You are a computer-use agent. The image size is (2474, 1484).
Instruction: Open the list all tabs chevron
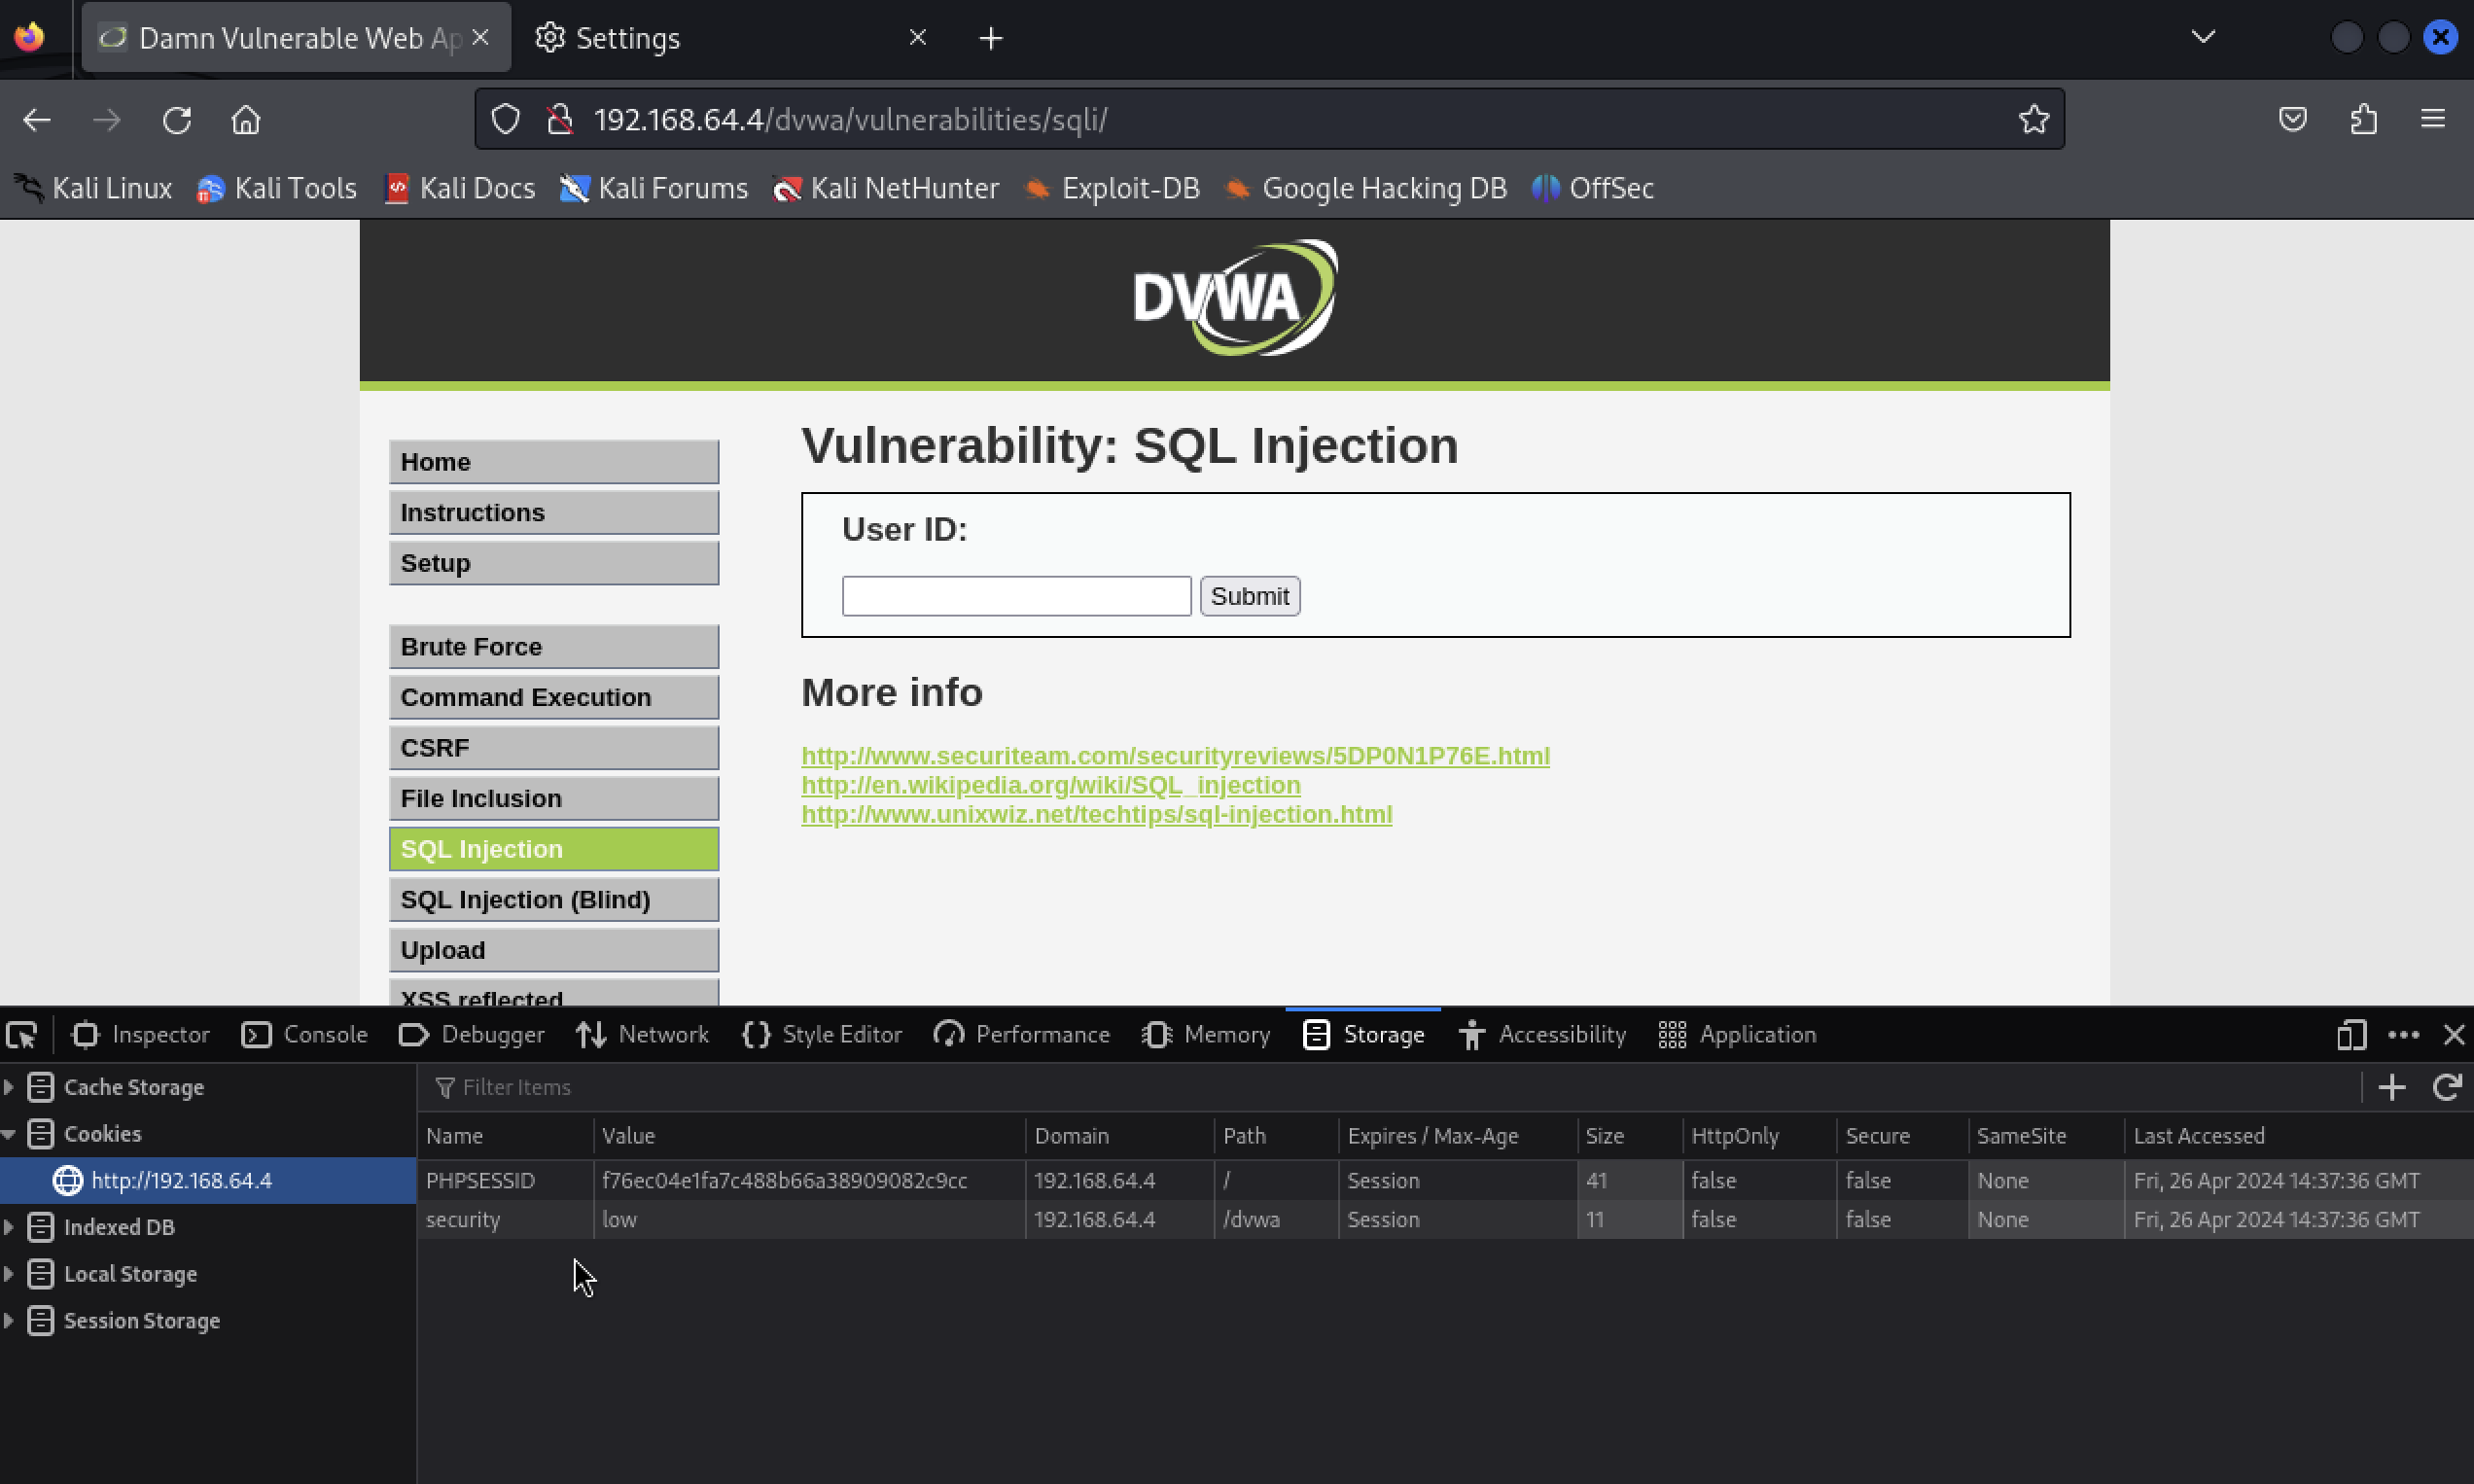2203,37
